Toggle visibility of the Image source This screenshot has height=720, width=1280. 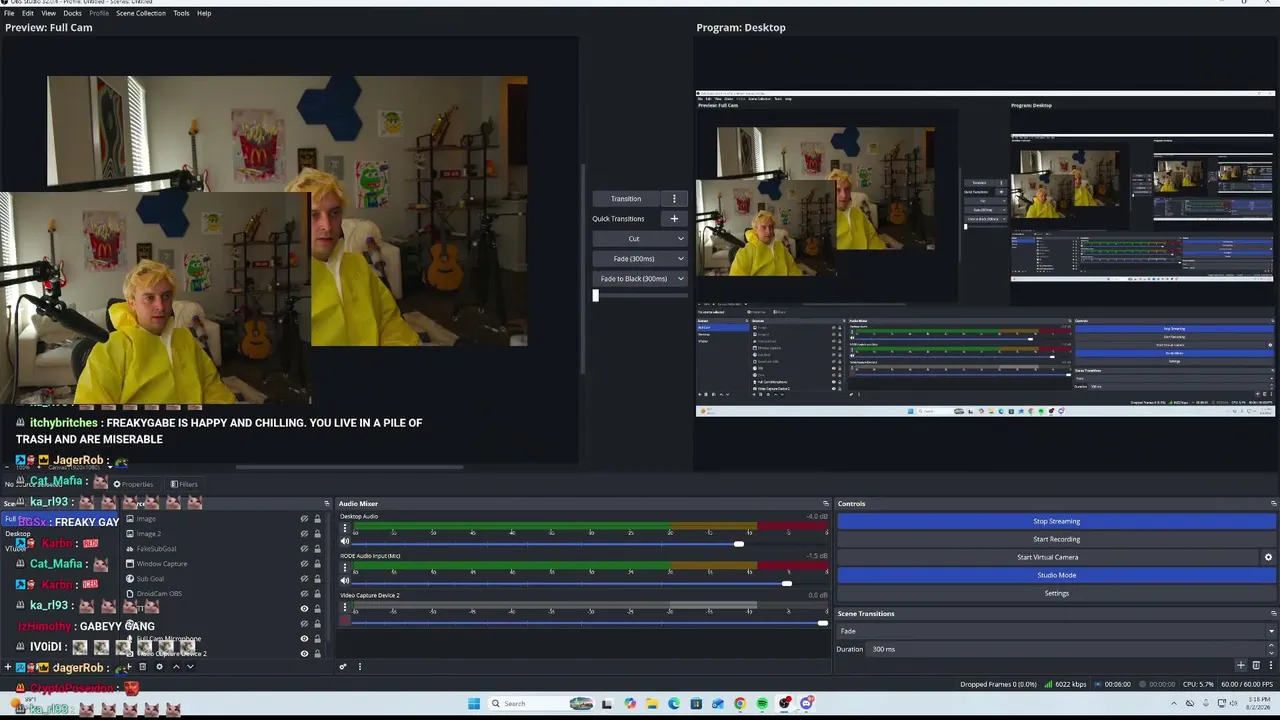tap(304, 519)
